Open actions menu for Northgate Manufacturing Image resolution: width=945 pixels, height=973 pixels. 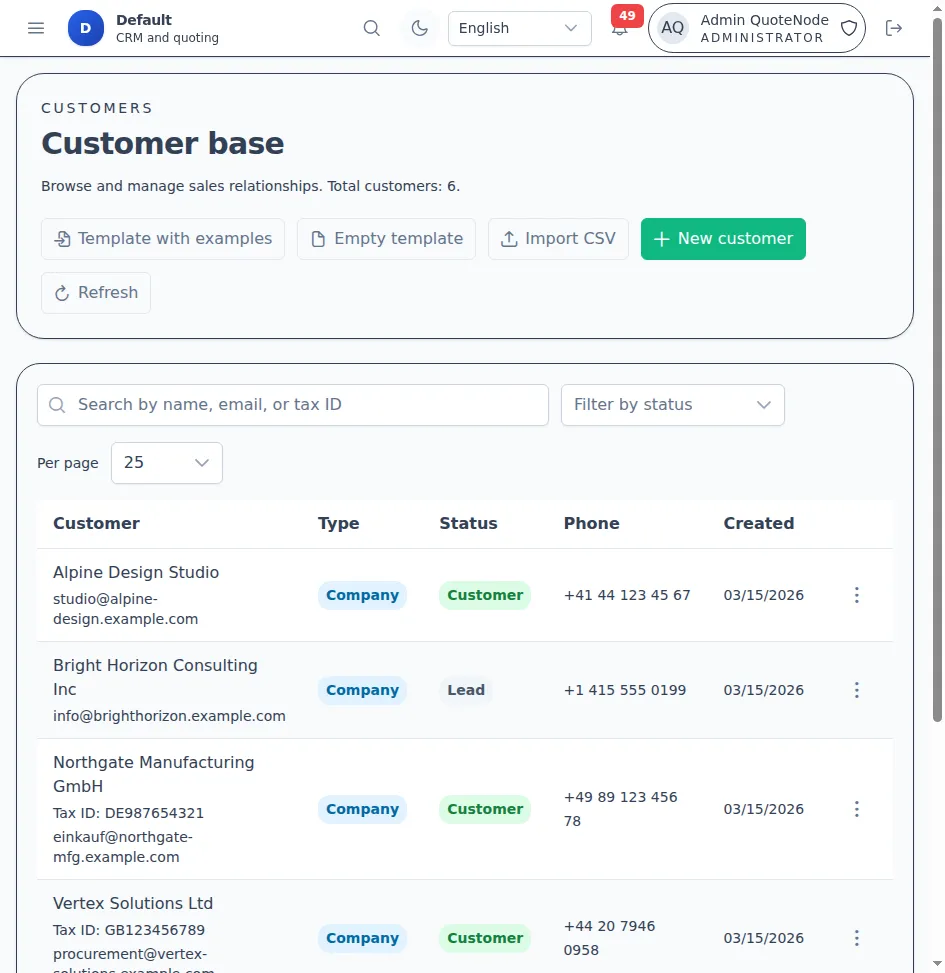point(856,809)
